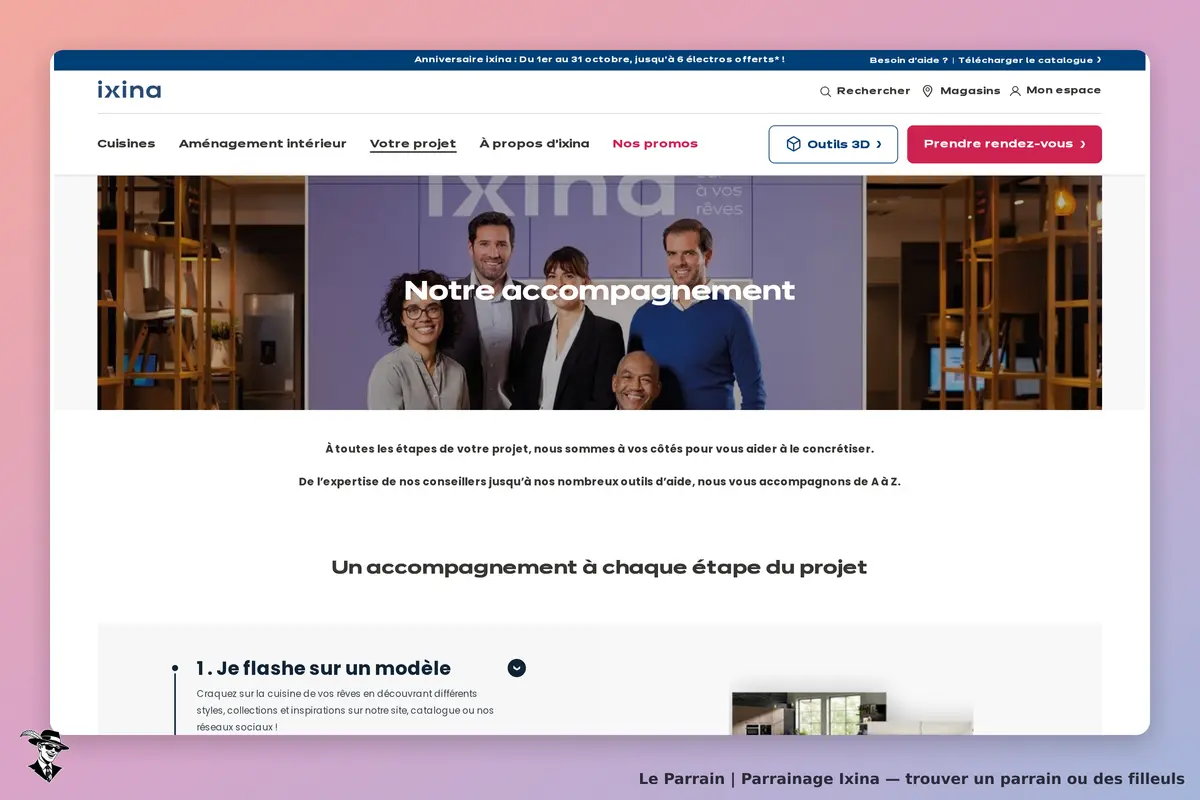Click the ixina logo

[x=129, y=90]
